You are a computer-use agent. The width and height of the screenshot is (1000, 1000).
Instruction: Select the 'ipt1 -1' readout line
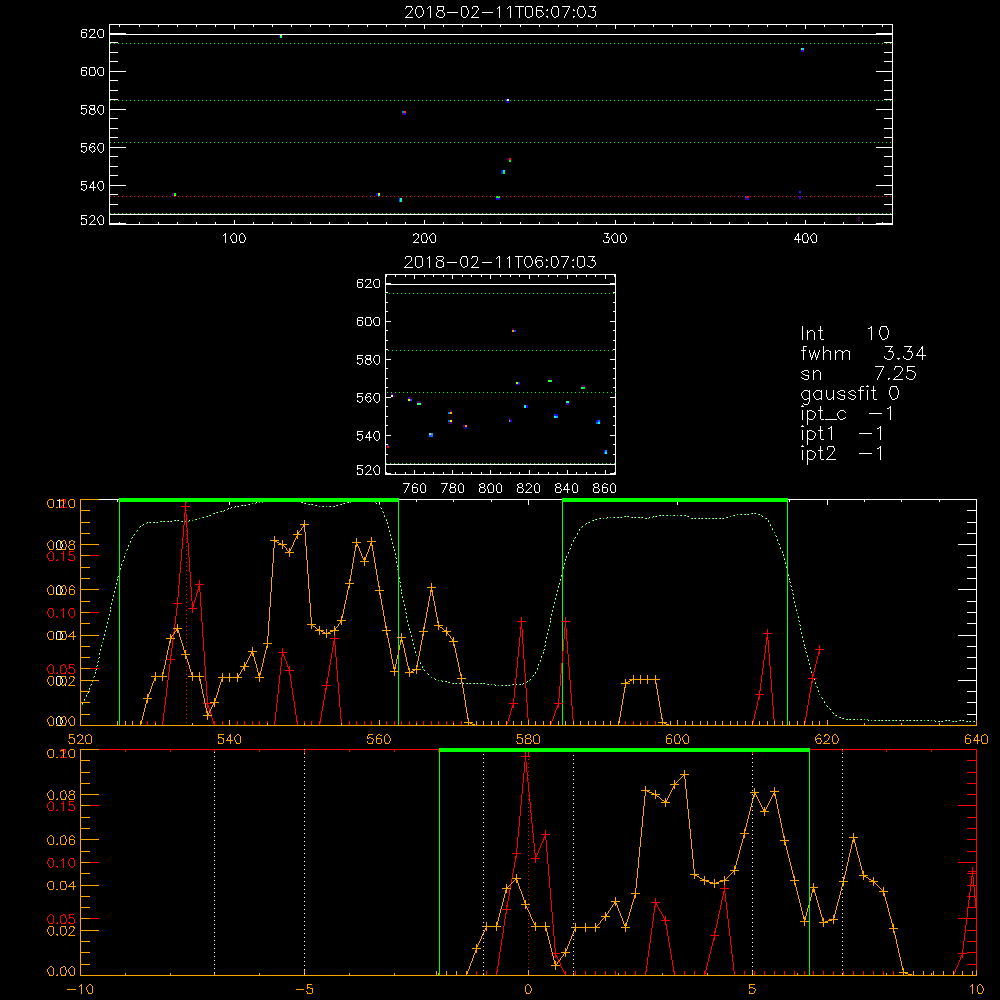pos(842,434)
